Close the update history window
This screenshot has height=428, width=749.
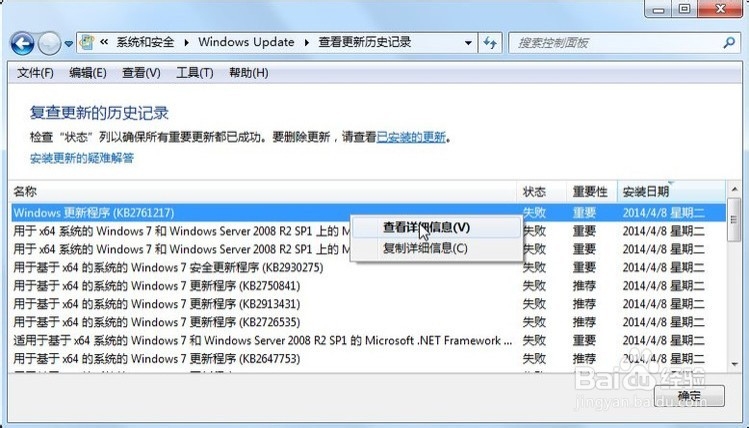pyautogui.click(x=721, y=9)
